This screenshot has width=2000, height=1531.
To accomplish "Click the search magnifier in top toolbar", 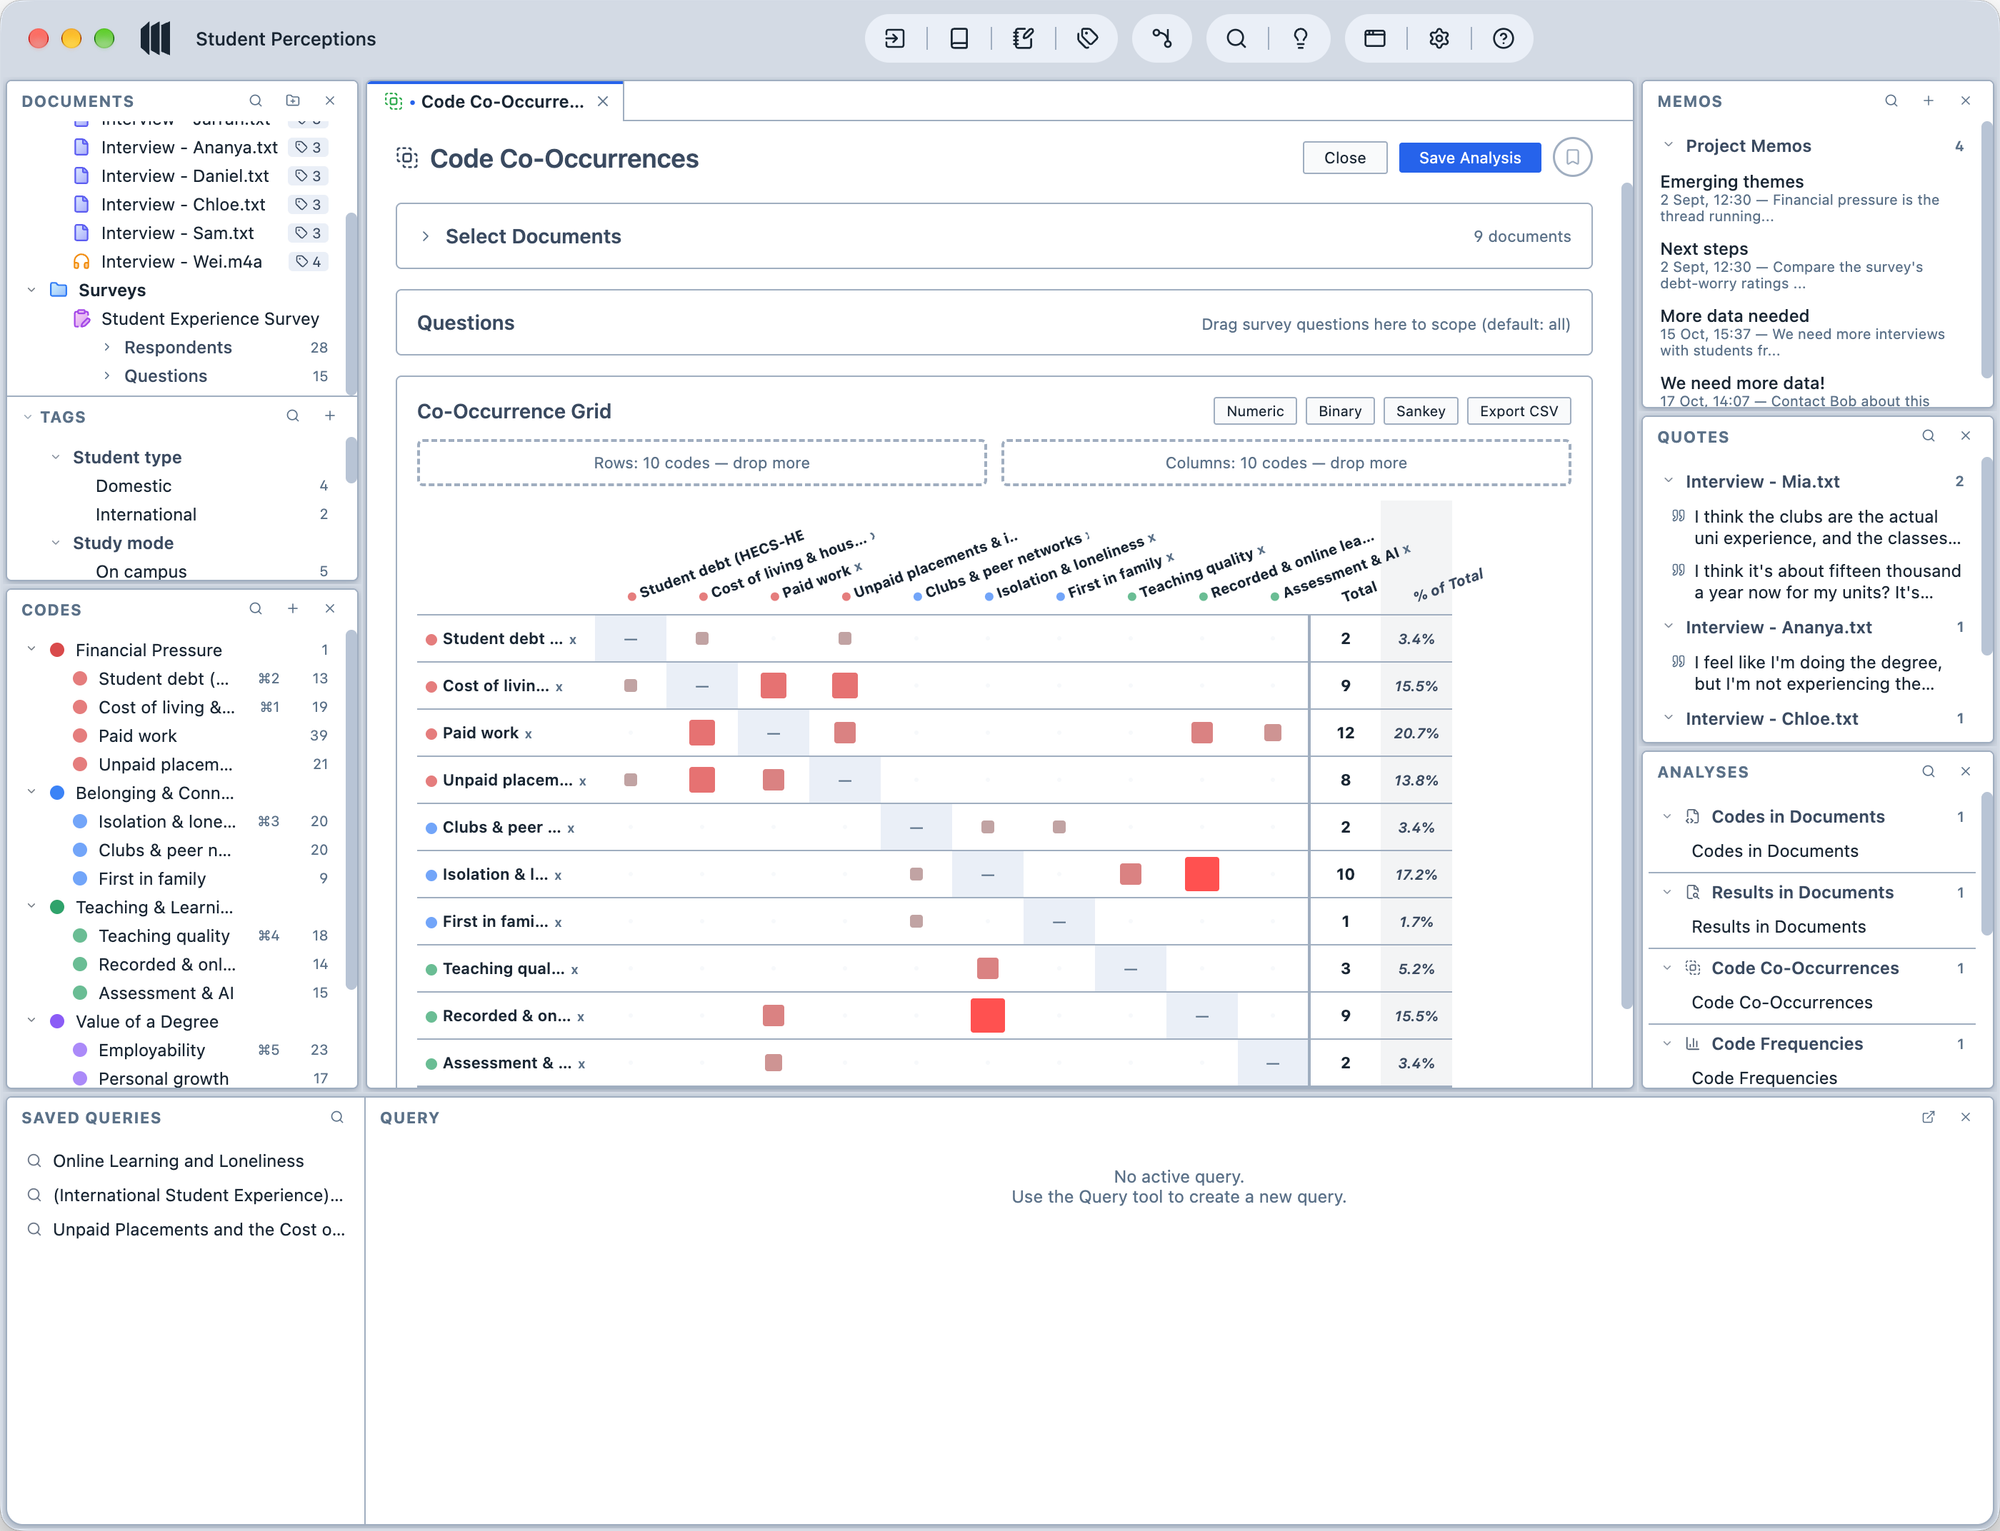I will coord(1236,39).
